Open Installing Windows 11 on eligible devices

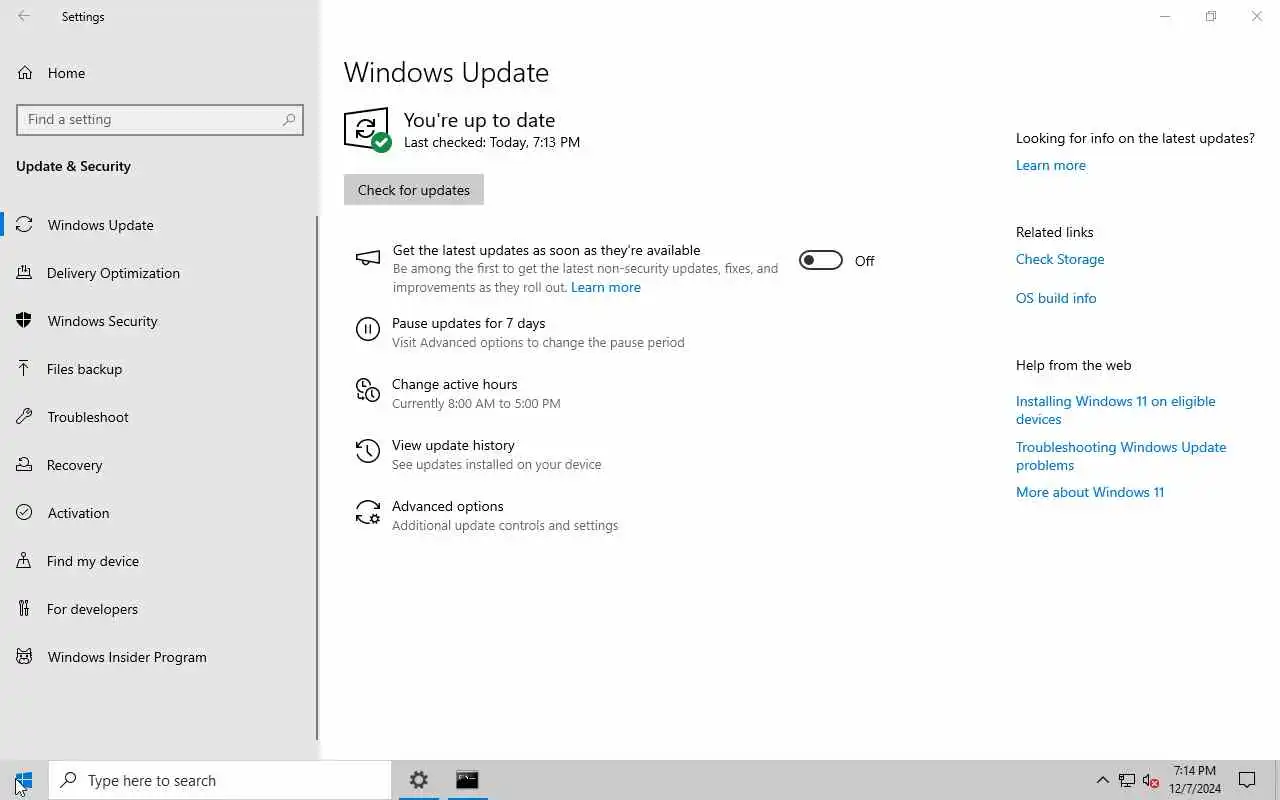tap(1116, 410)
